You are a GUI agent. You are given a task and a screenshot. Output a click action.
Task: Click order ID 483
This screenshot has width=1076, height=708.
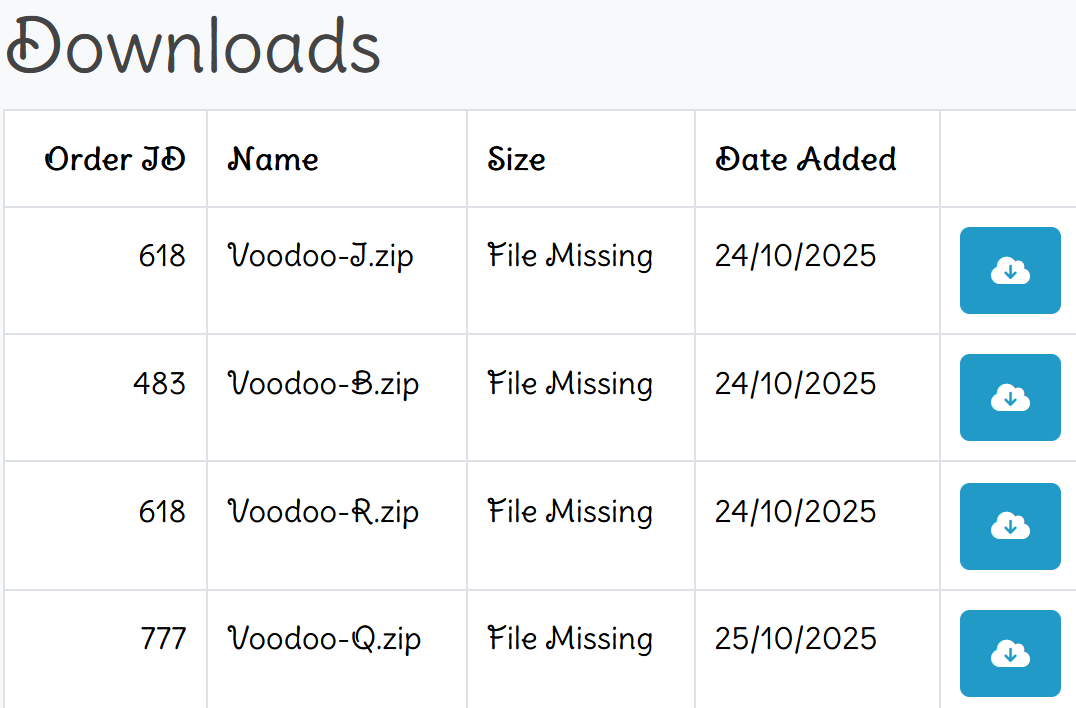point(160,384)
